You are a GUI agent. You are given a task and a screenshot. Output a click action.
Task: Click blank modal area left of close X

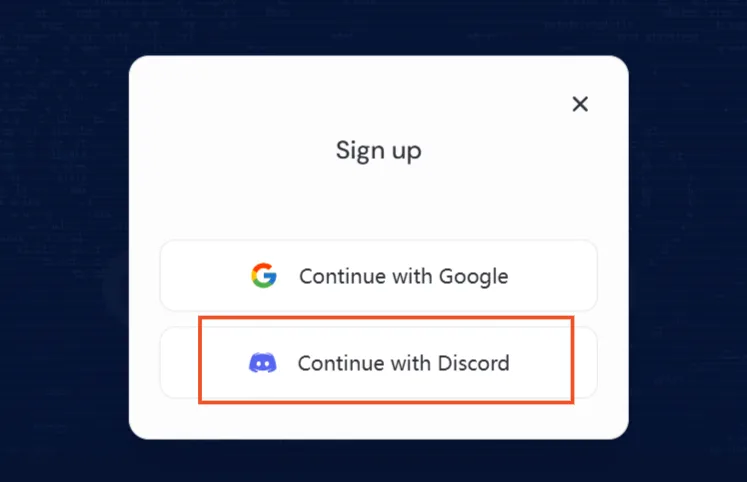(x=476, y=104)
